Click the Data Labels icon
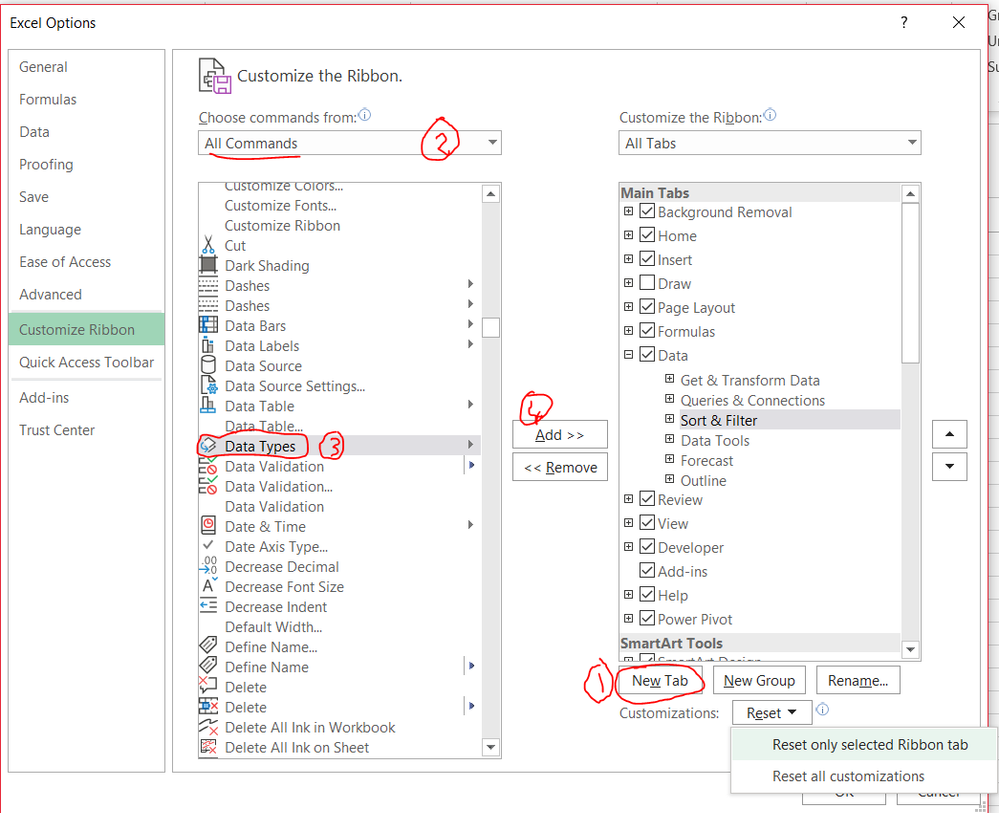The image size is (999, 813). 208,345
